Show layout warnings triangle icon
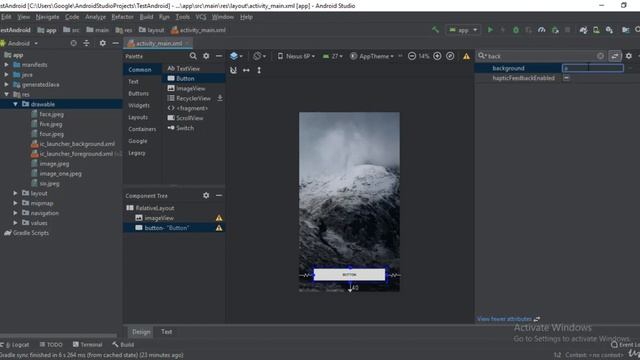Viewport: 640px width, 360px height. pyautogui.click(x=466, y=56)
